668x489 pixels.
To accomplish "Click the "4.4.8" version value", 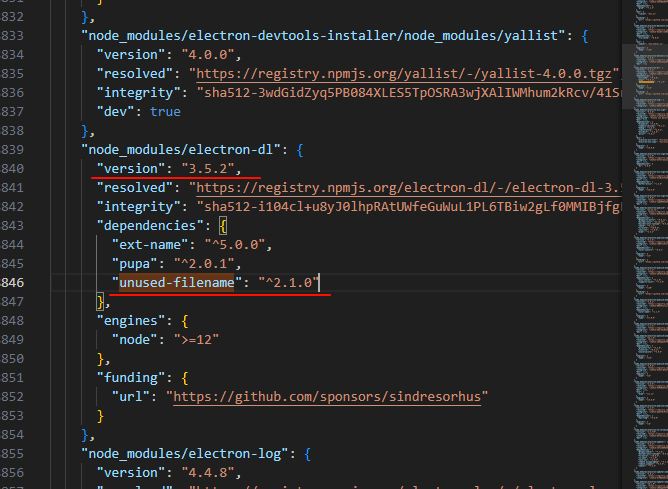I will [x=208, y=473].
